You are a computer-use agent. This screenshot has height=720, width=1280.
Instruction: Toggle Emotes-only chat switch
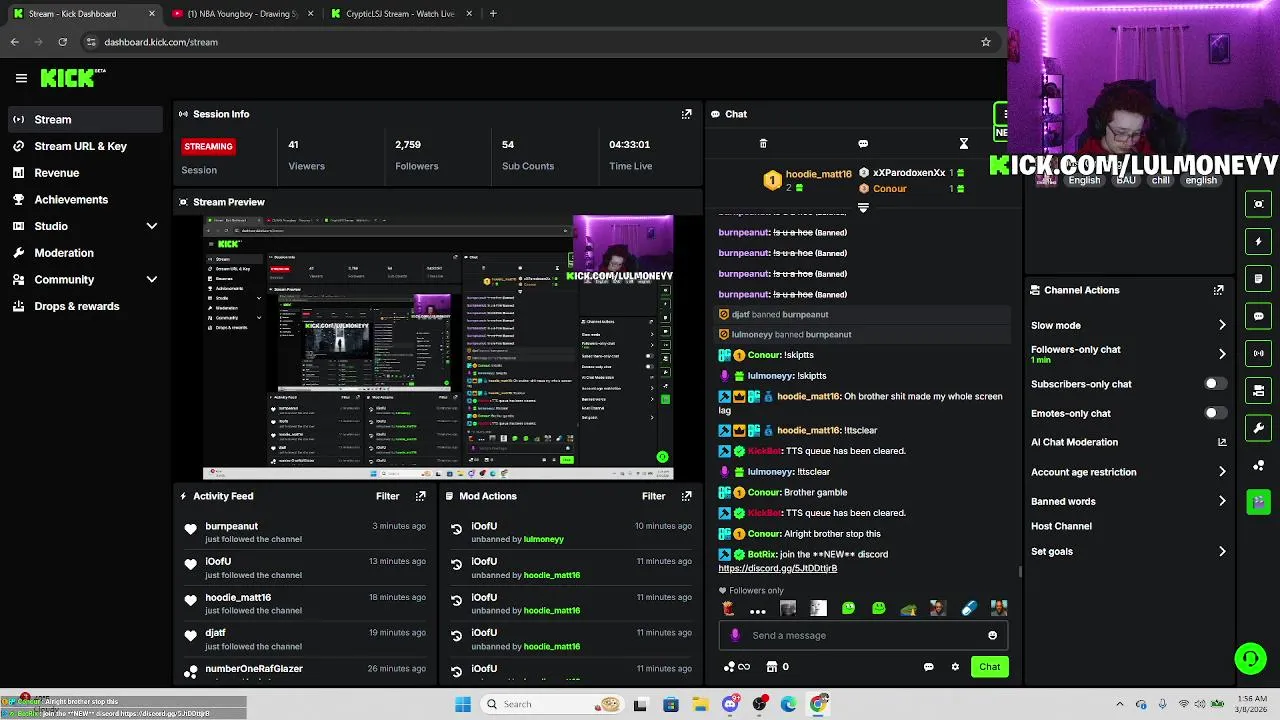(1215, 413)
